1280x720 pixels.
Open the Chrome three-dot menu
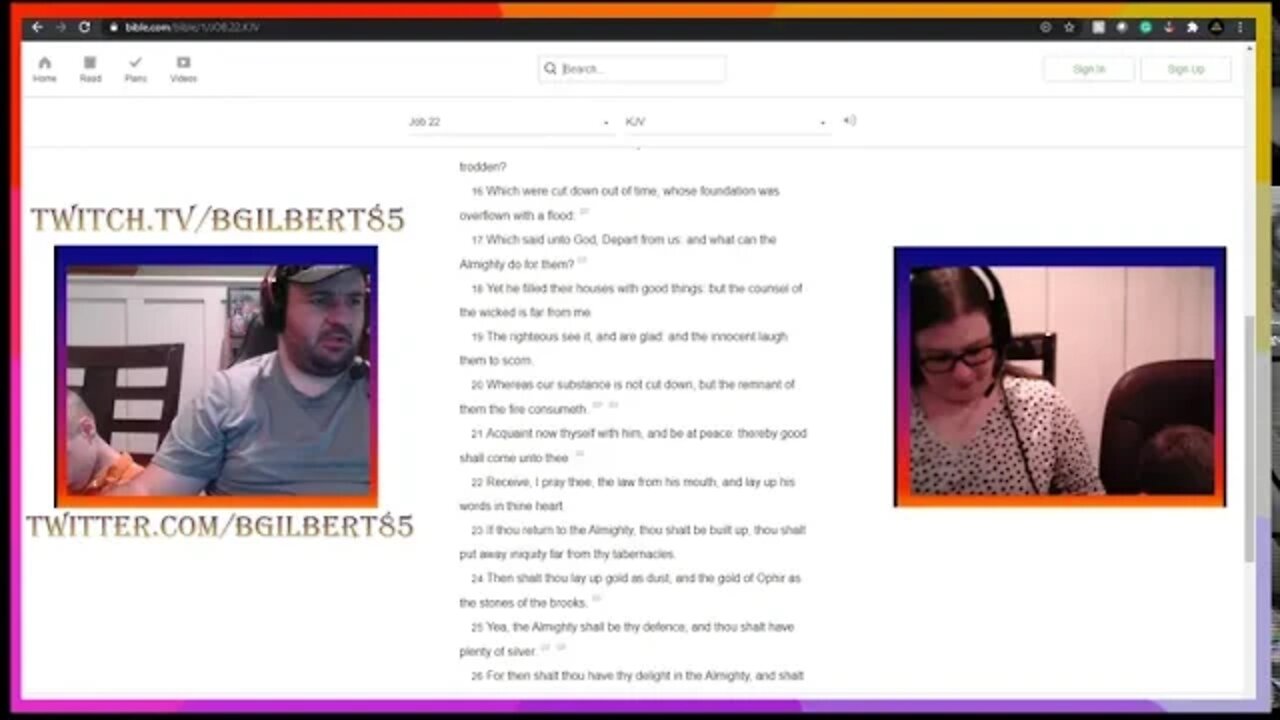1240,27
